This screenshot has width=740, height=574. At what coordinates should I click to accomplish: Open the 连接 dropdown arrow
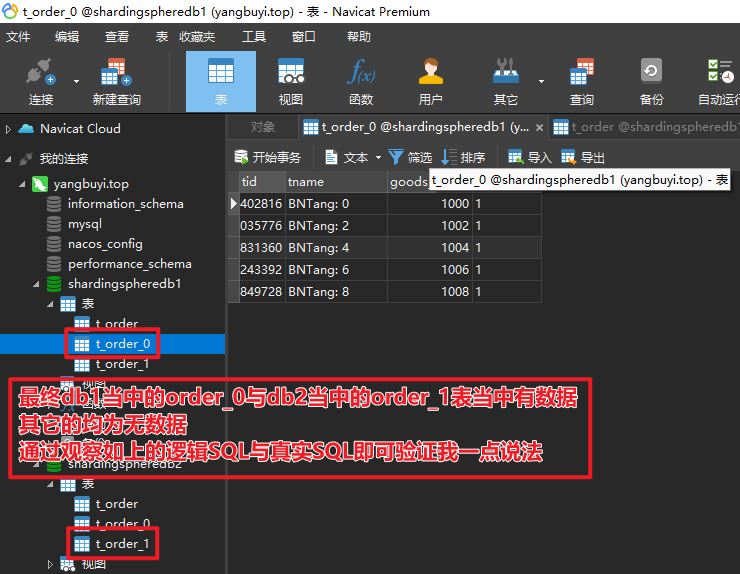click(x=76, y=81)
